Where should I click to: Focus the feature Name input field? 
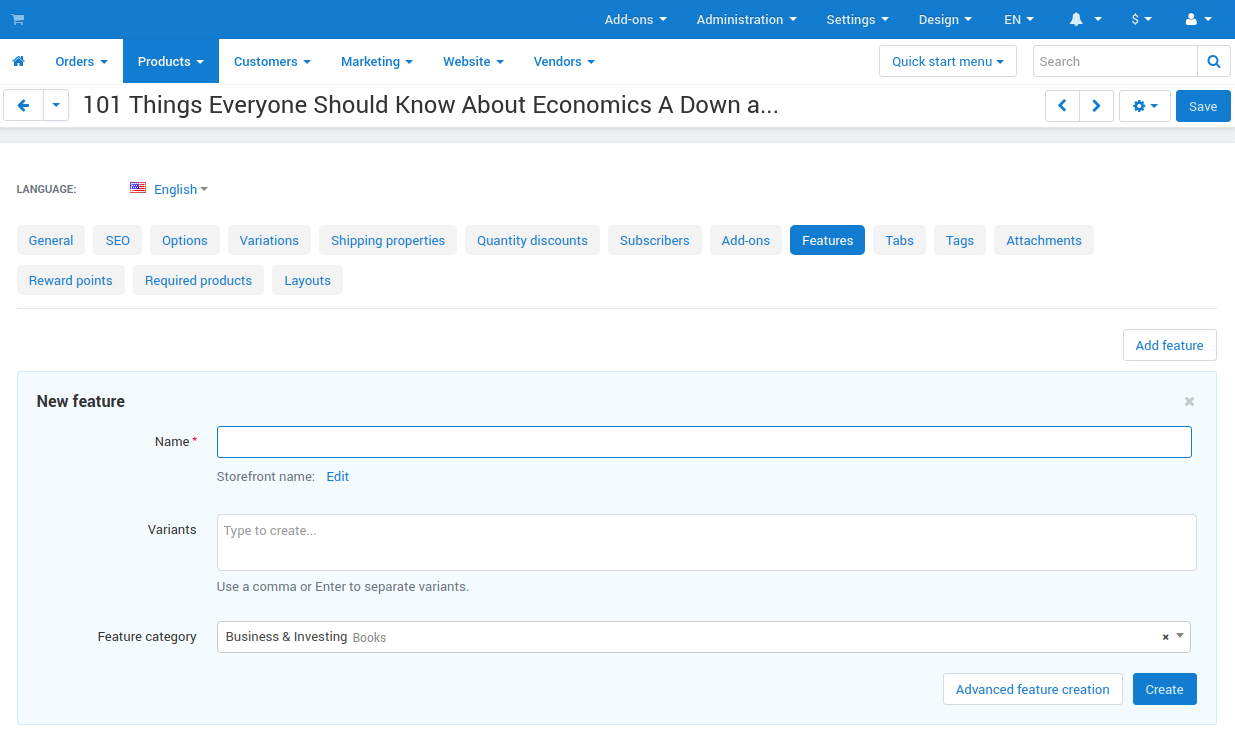(704, 442)
